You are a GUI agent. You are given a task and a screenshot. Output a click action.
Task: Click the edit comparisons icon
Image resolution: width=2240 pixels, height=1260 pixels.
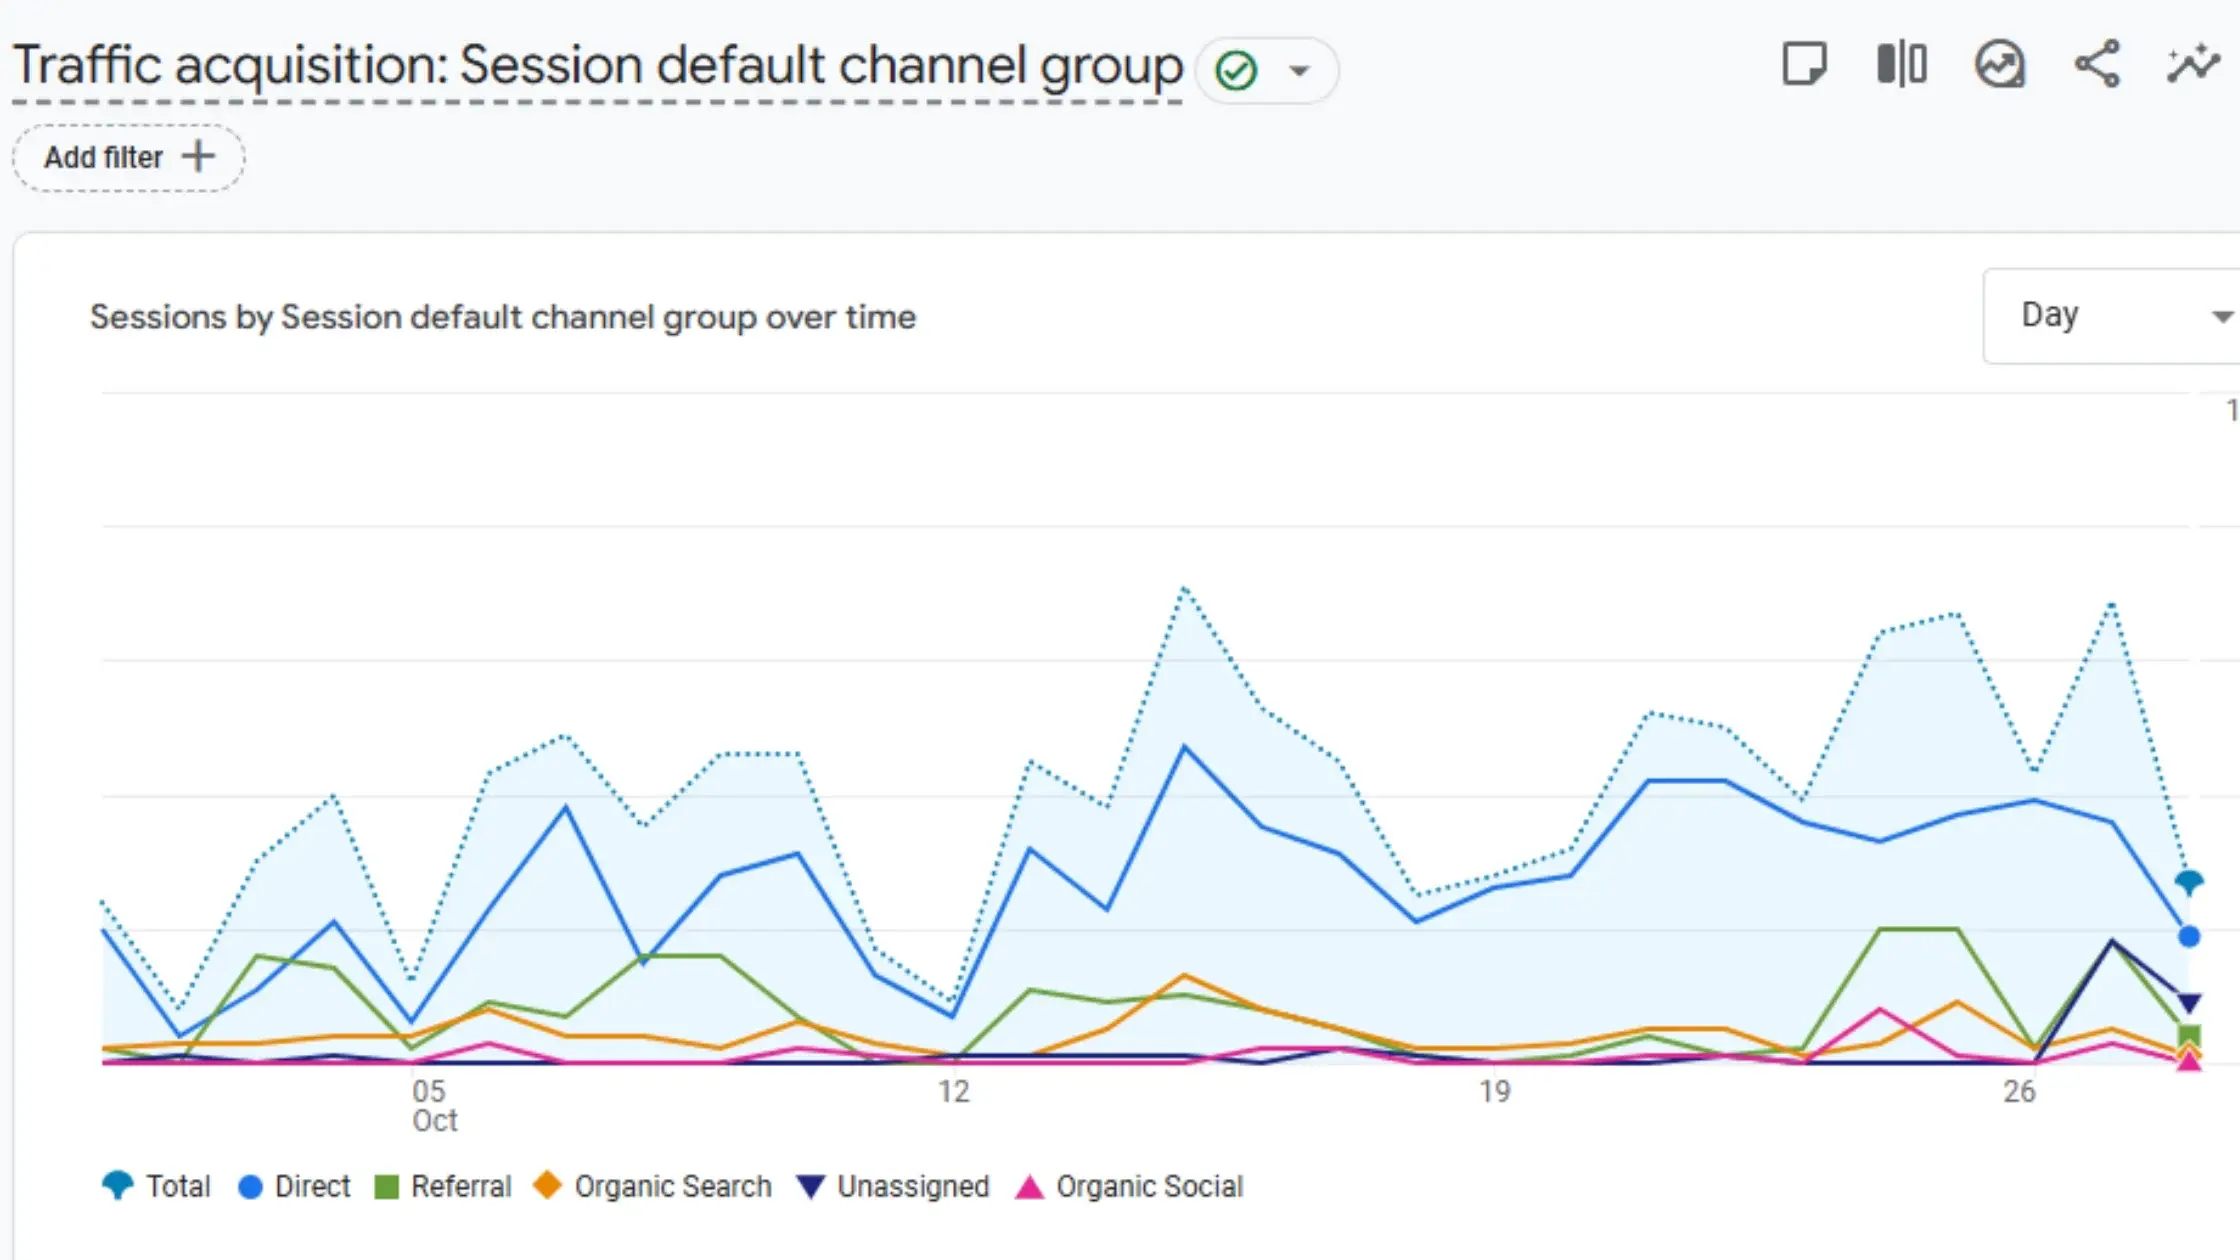point(1901,65)
